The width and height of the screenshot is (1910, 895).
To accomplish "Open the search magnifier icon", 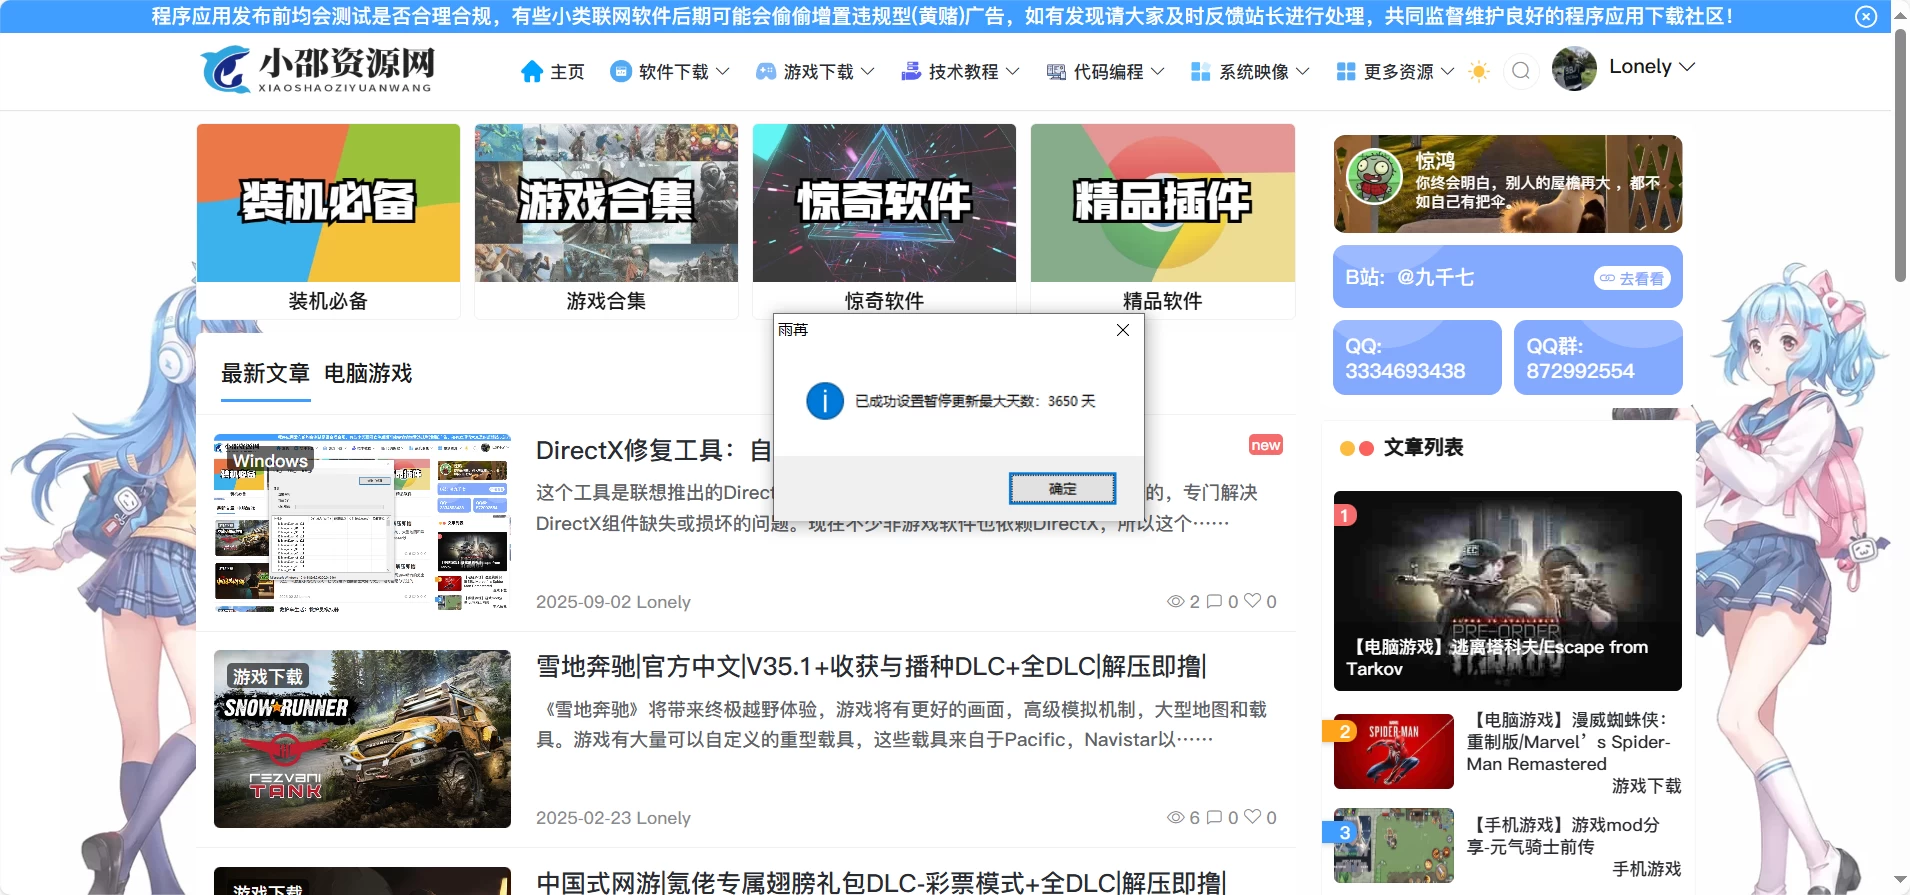I will click(x=1521, y=70).
